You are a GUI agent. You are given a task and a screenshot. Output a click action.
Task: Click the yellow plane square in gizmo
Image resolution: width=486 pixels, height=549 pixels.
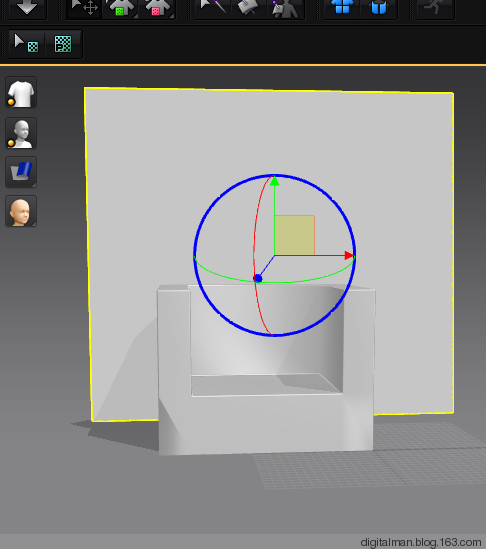(x=294, y=235)
